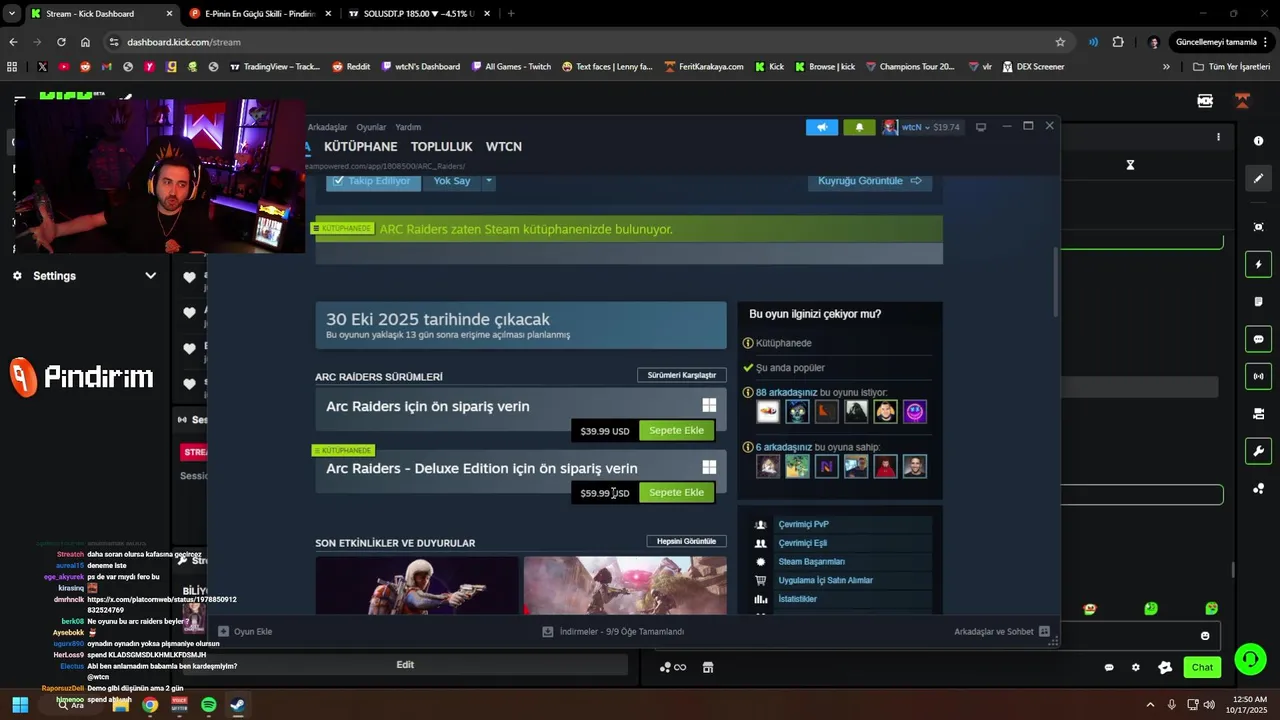Click the purple smiley friend avatar
1280x720 pixels.
[914, 411]
